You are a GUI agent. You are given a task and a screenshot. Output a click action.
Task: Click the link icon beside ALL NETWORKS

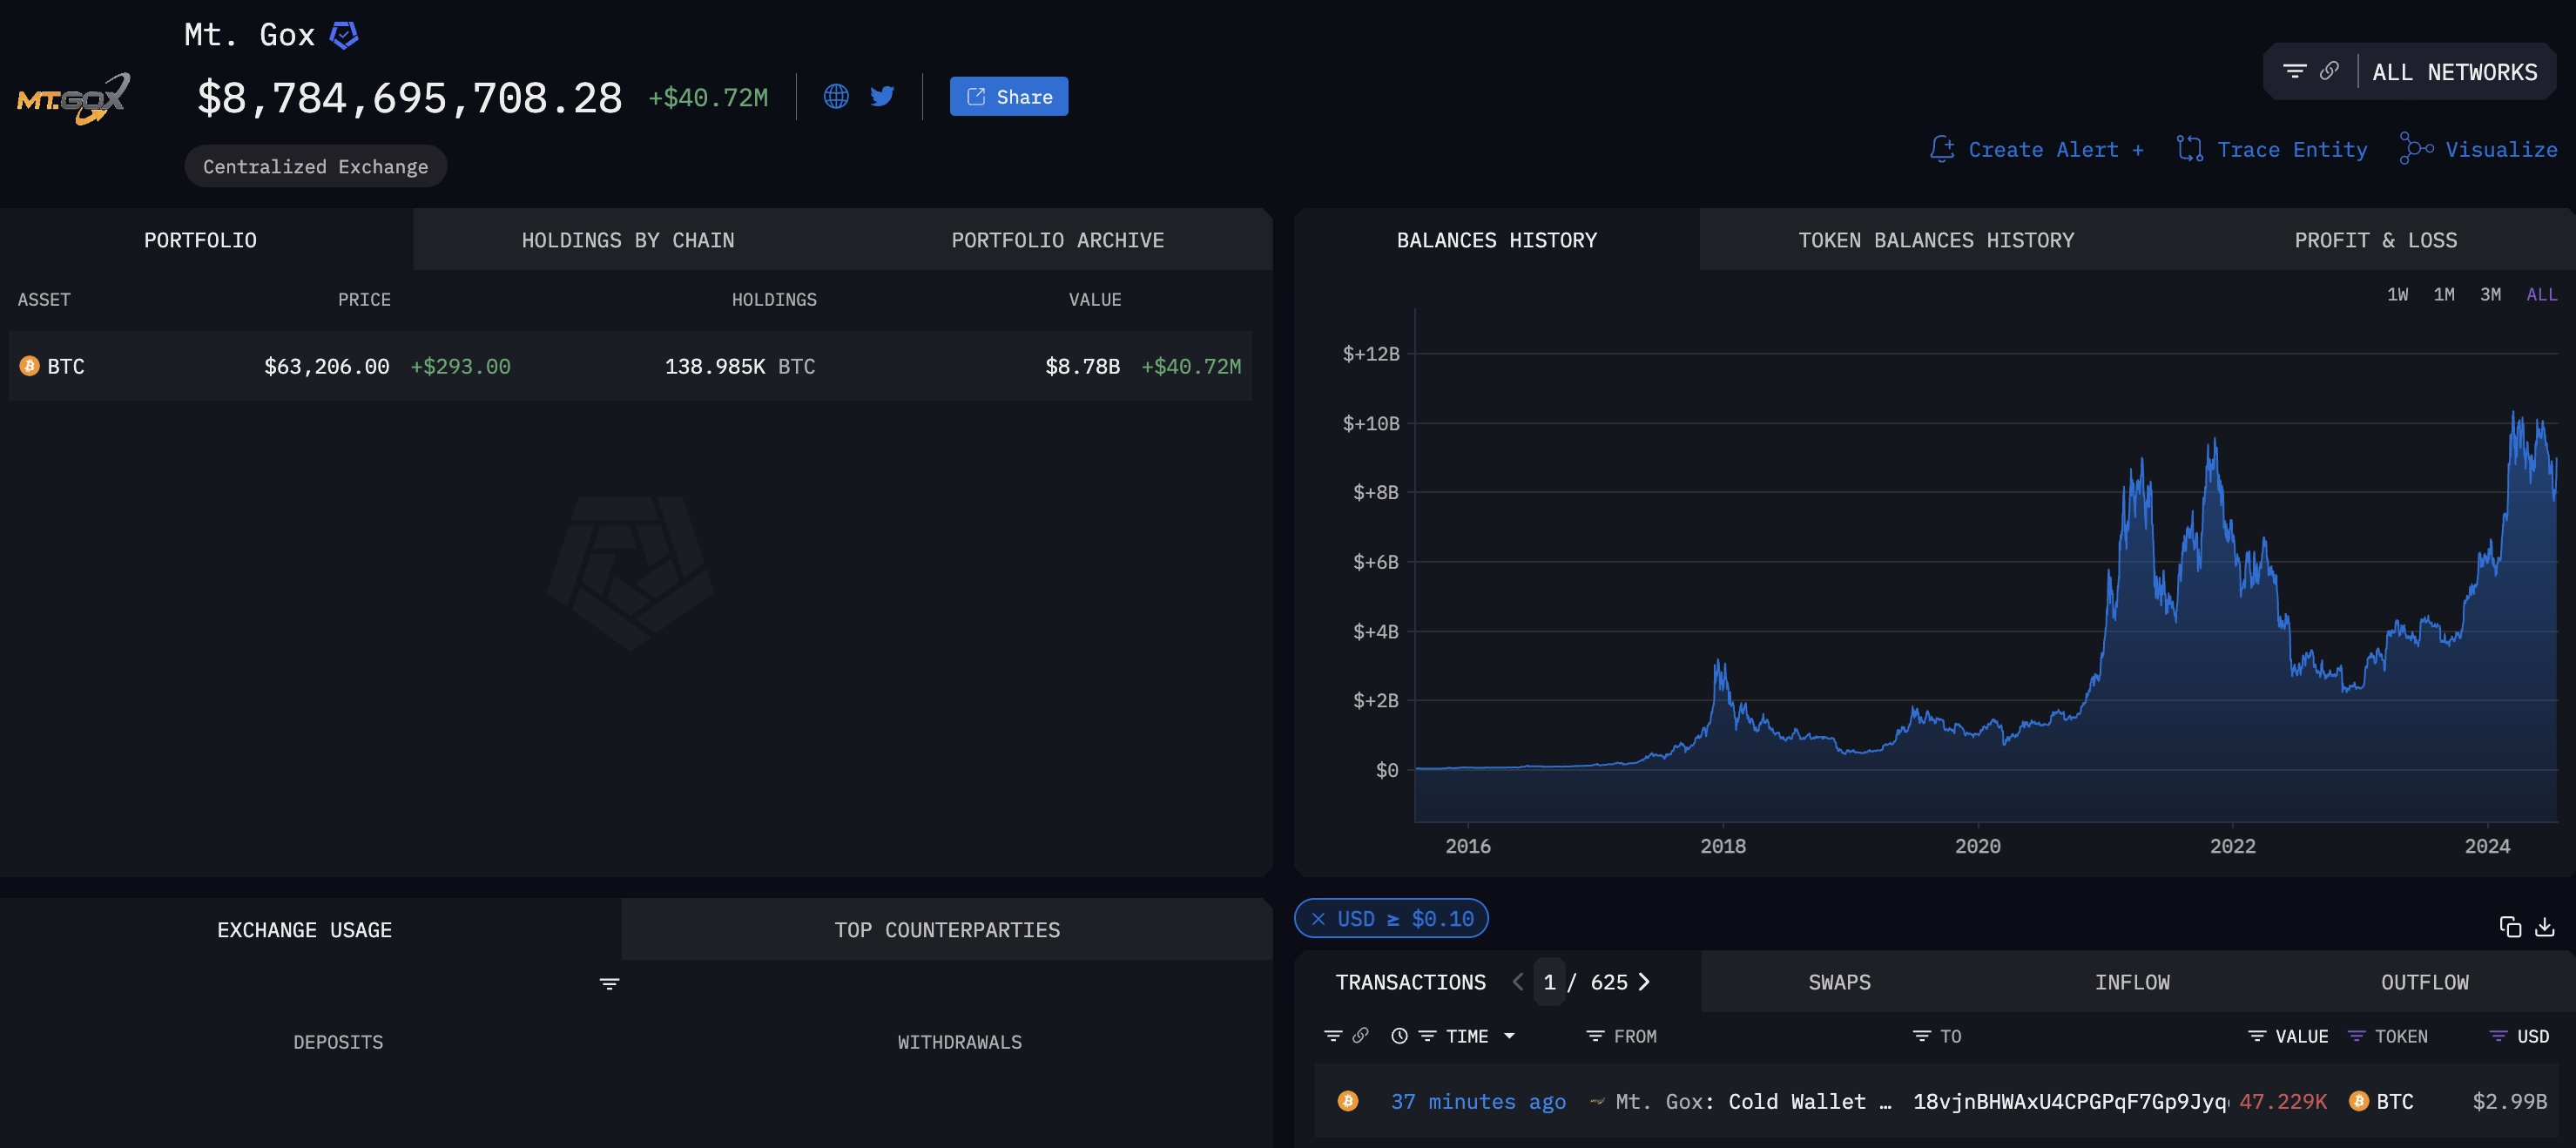coord(2329,71)
